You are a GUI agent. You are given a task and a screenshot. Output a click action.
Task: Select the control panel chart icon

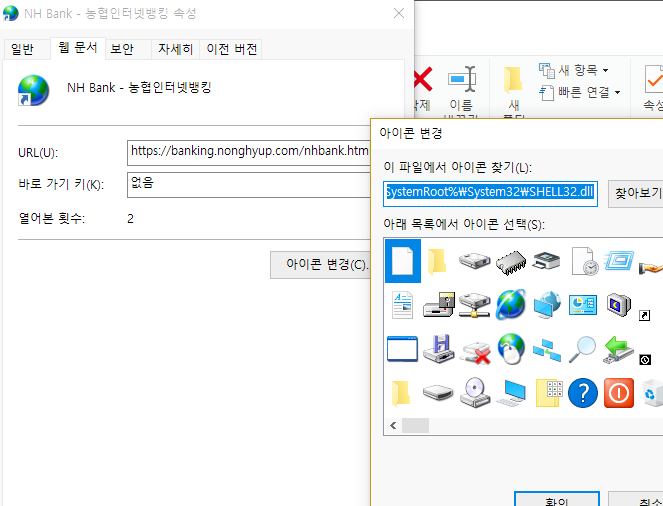pos(583,305)
